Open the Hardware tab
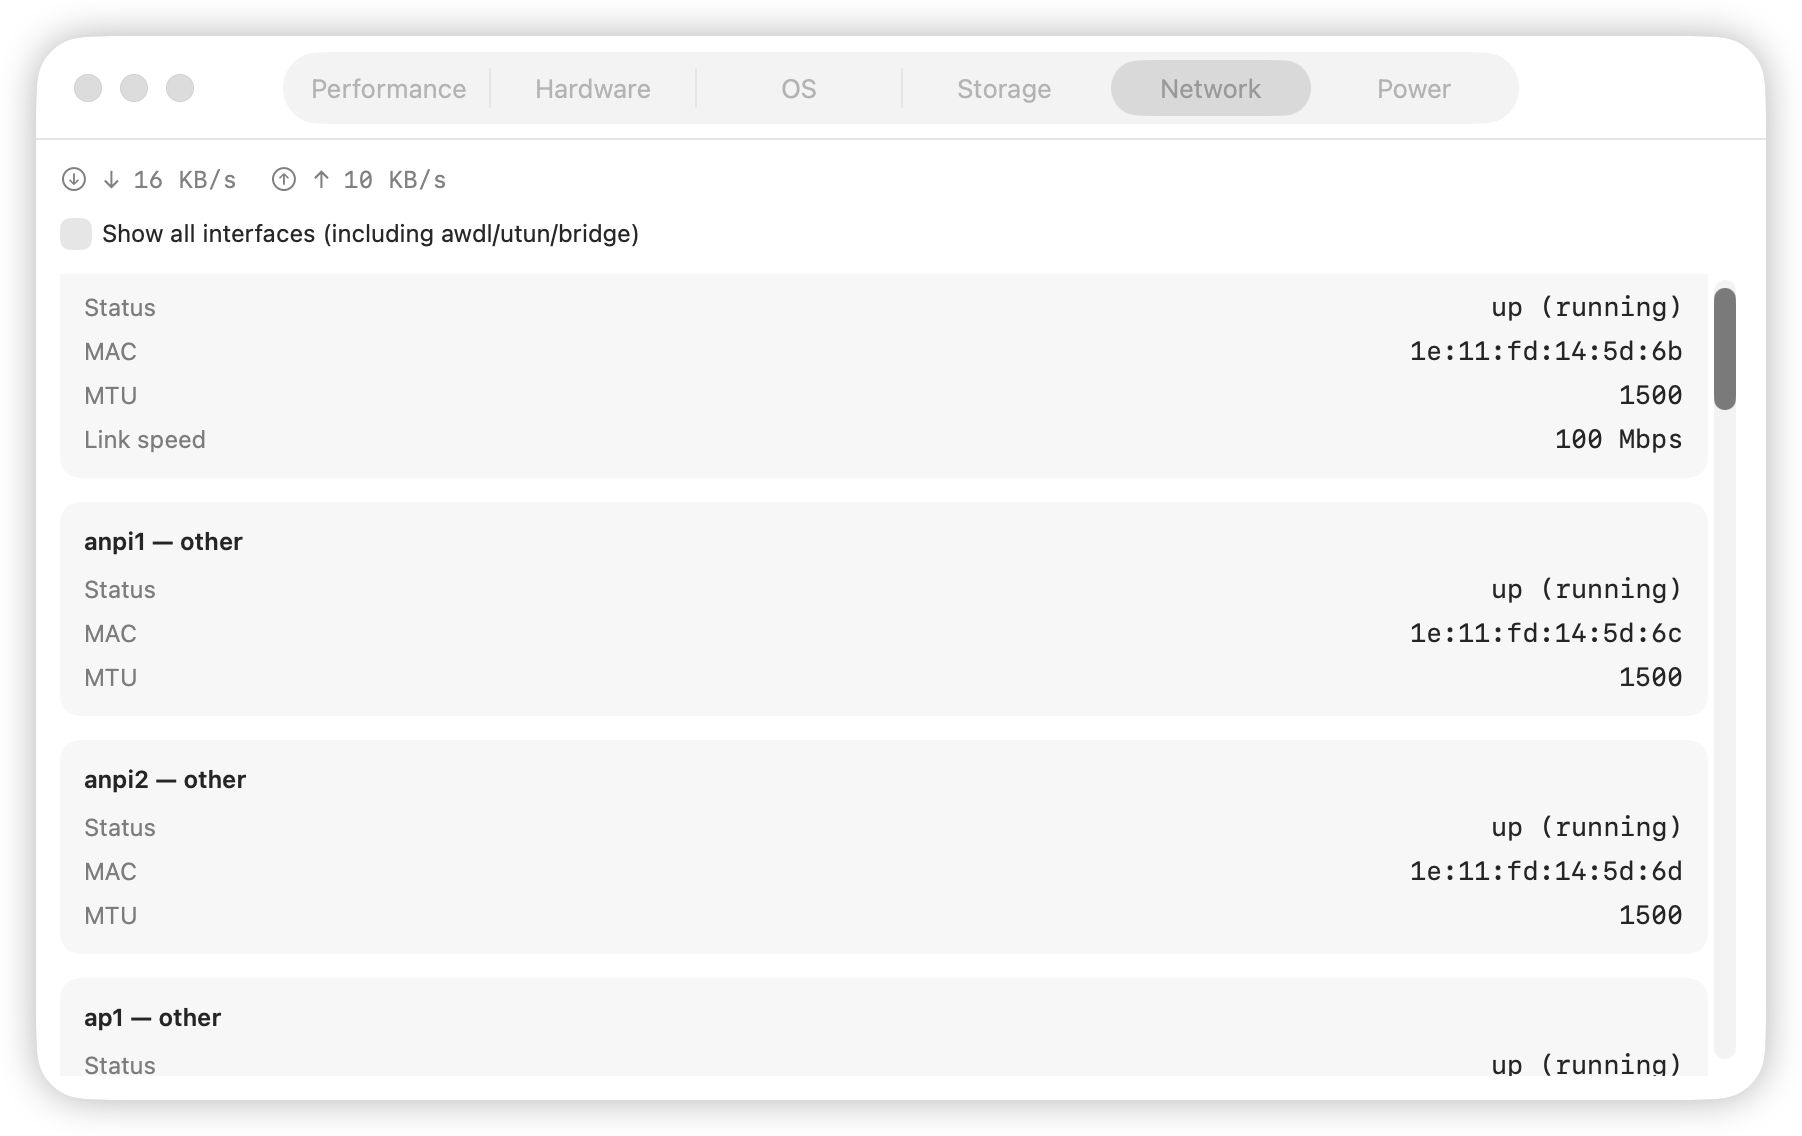Viewport: 1802px width, 1136px height. click(592, 89)
